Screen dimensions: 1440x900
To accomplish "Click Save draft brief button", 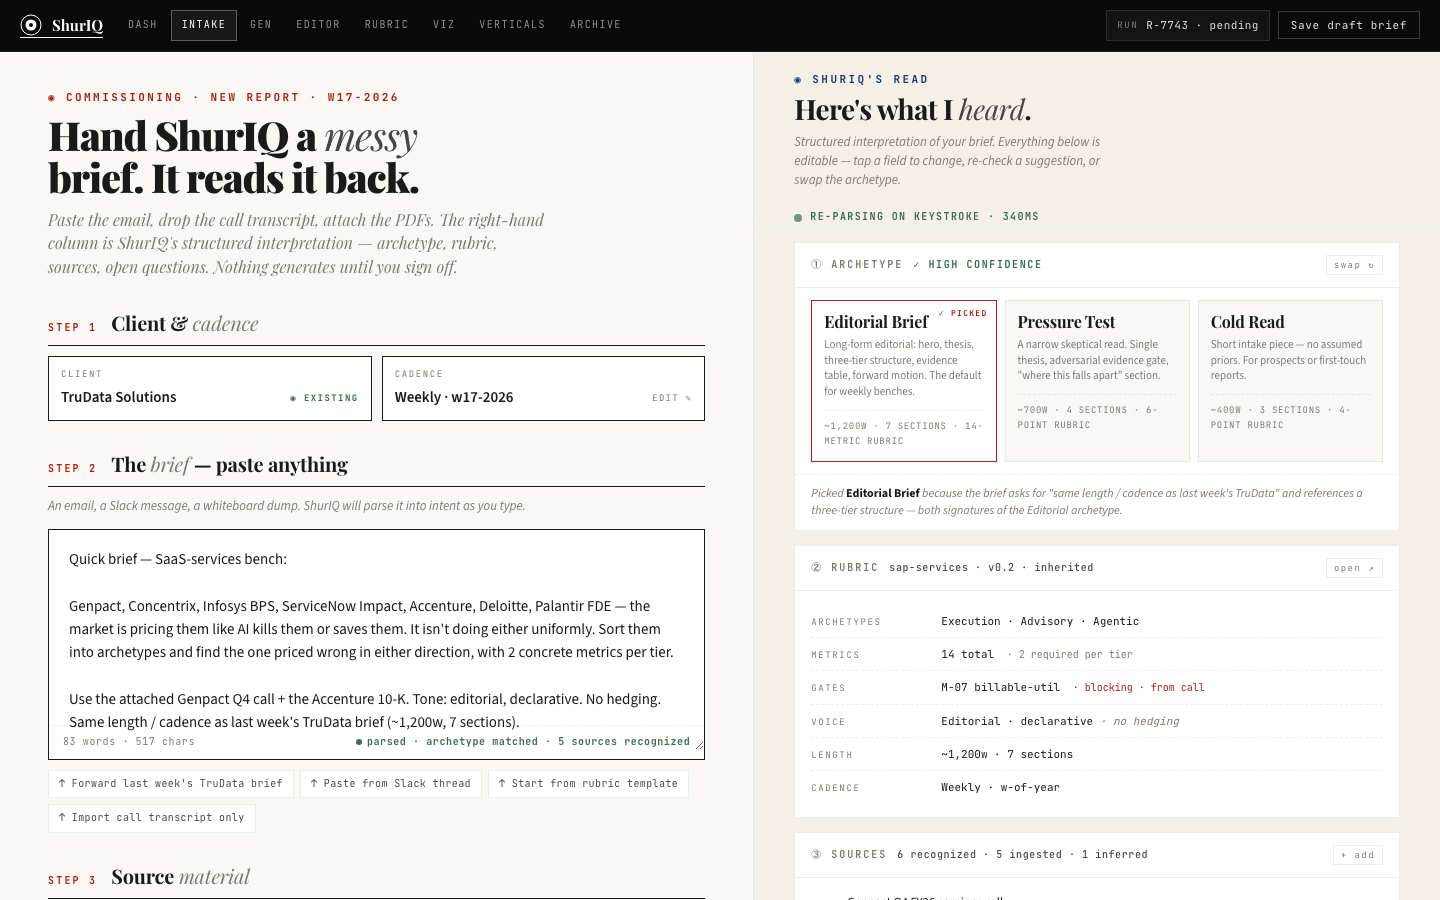I will pos(1348,25).
